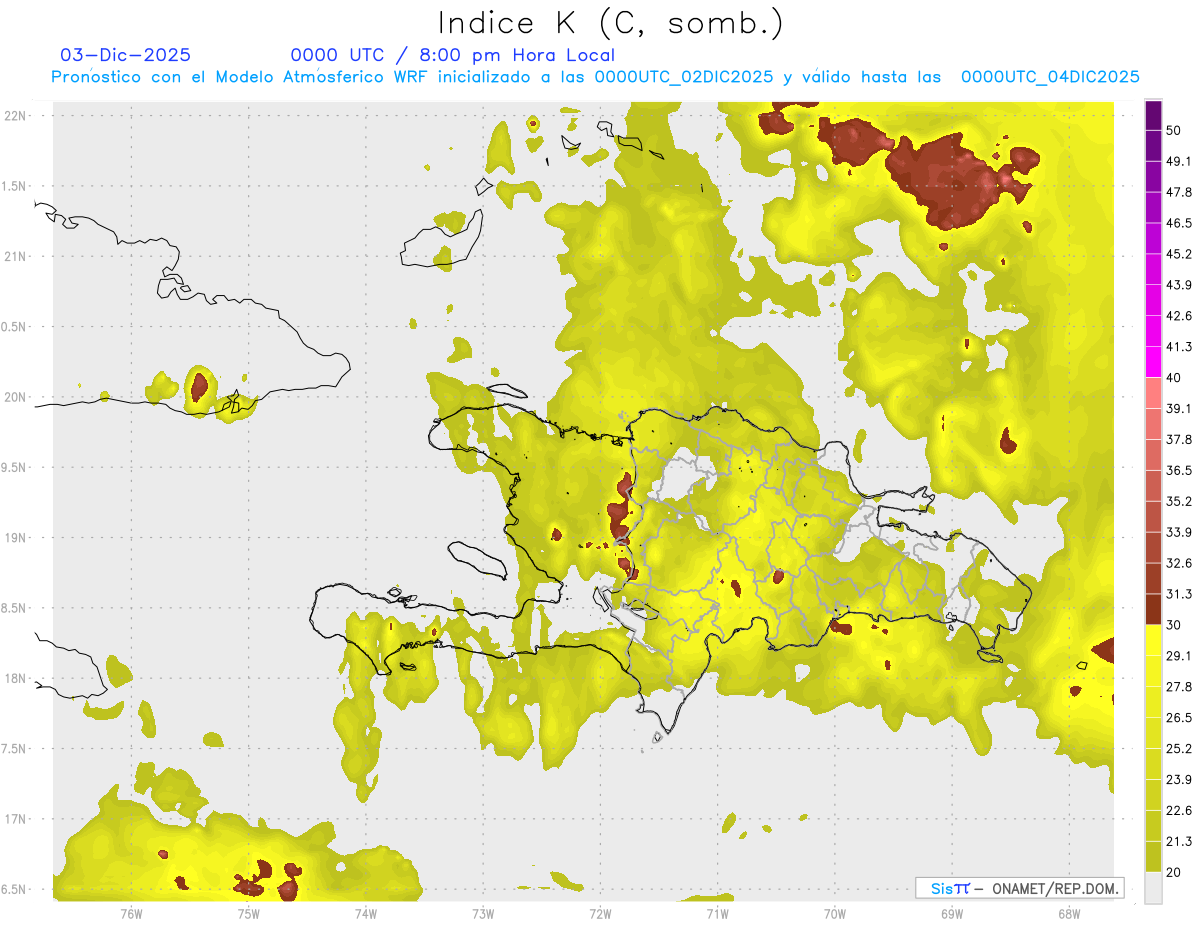The height and width of the screenshot is (927, 1200).
Task: Pick the yellow swatch between 29.1 and 30
Action: (x=1153, y=641)
